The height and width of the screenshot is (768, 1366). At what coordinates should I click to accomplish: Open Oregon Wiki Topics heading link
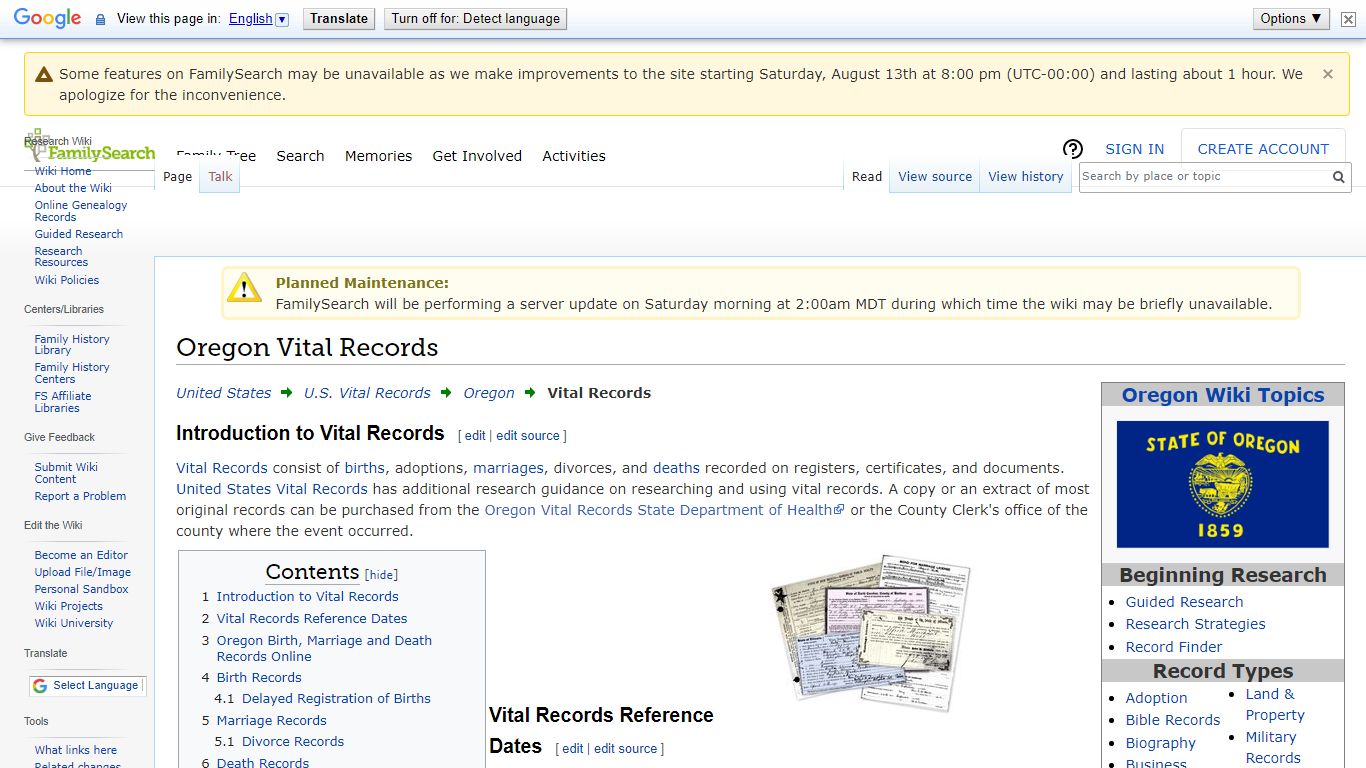1223,395
